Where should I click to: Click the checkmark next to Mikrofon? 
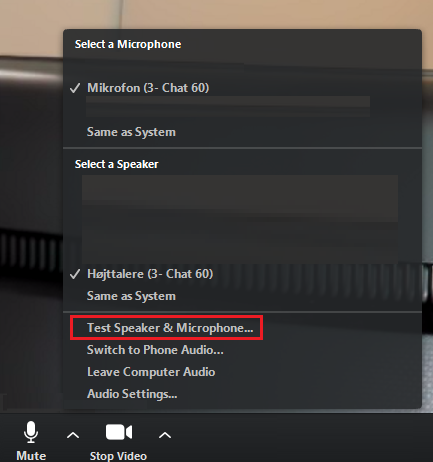[75, 88]
